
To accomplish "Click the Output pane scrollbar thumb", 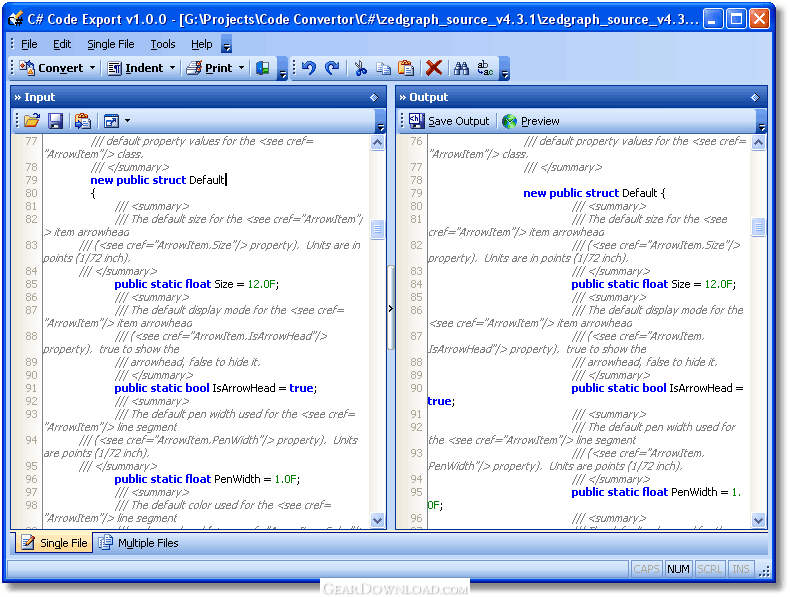I will (758, 227).
